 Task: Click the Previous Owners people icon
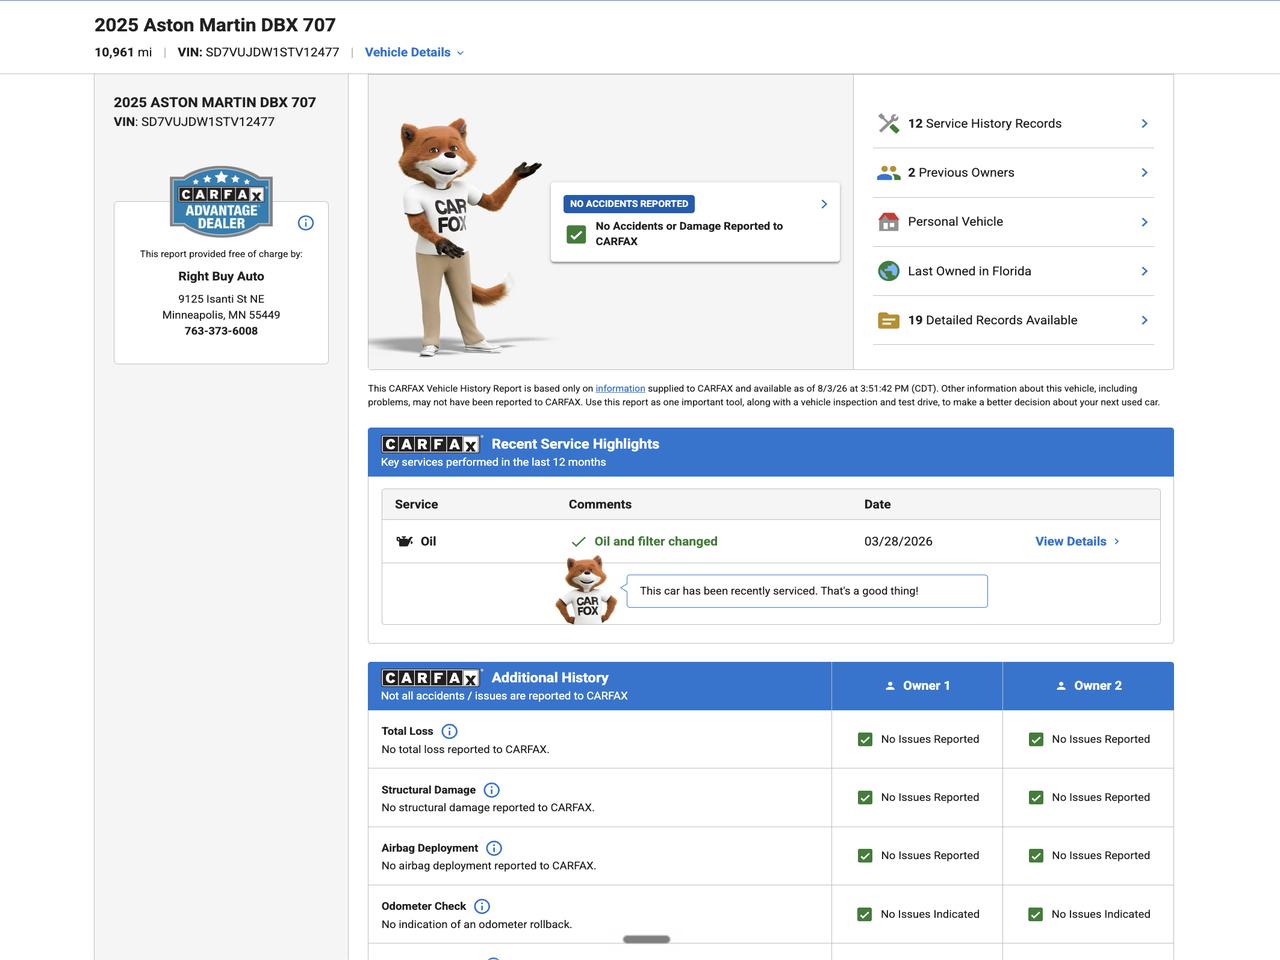[888, 173]
